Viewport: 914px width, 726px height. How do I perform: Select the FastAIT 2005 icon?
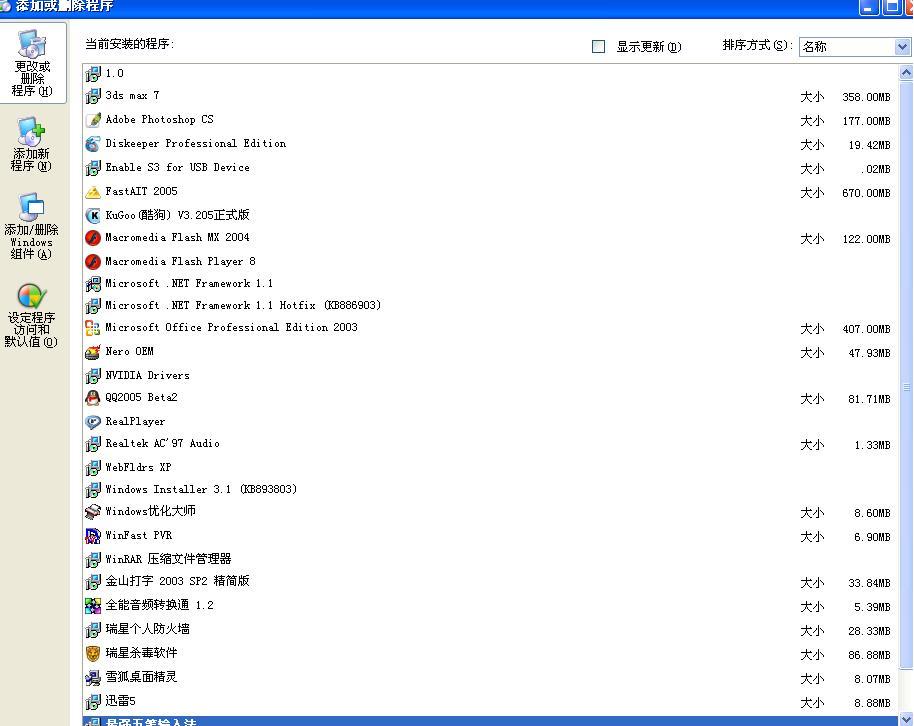[93, 192]
